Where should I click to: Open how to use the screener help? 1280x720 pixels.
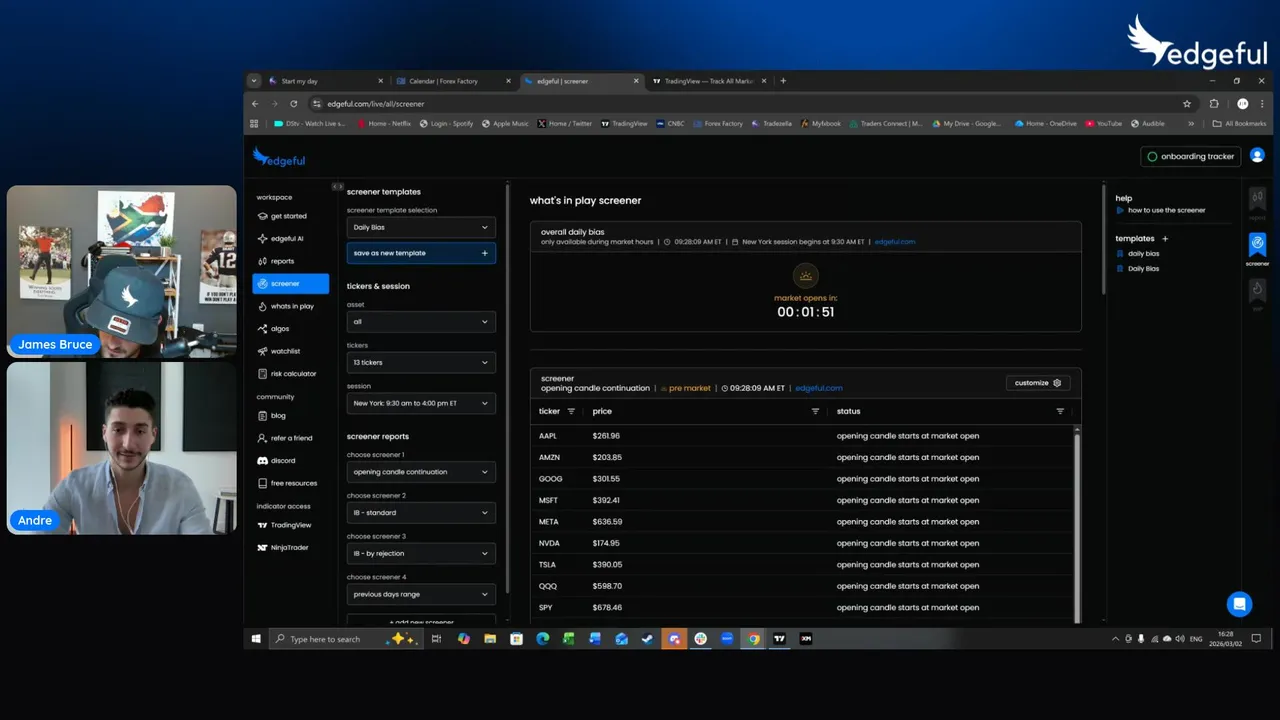(x=1161, y=211)
